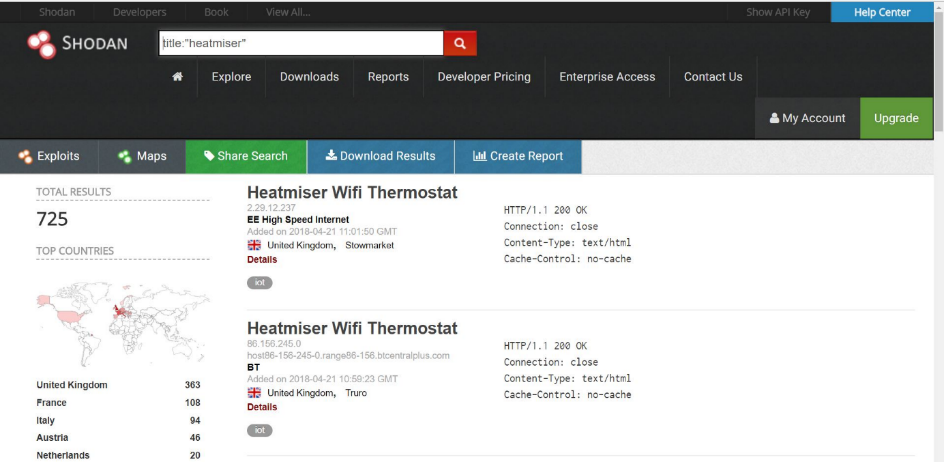The width and height of the screenshot is (944, 462).
Task: Open the Explore menu item
Action: tap(231, 77)
